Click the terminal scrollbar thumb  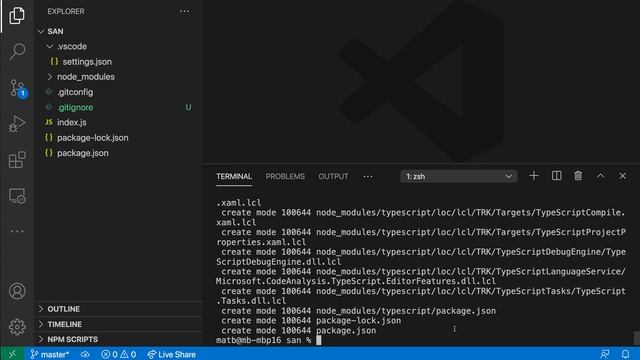tap(636, 338)
